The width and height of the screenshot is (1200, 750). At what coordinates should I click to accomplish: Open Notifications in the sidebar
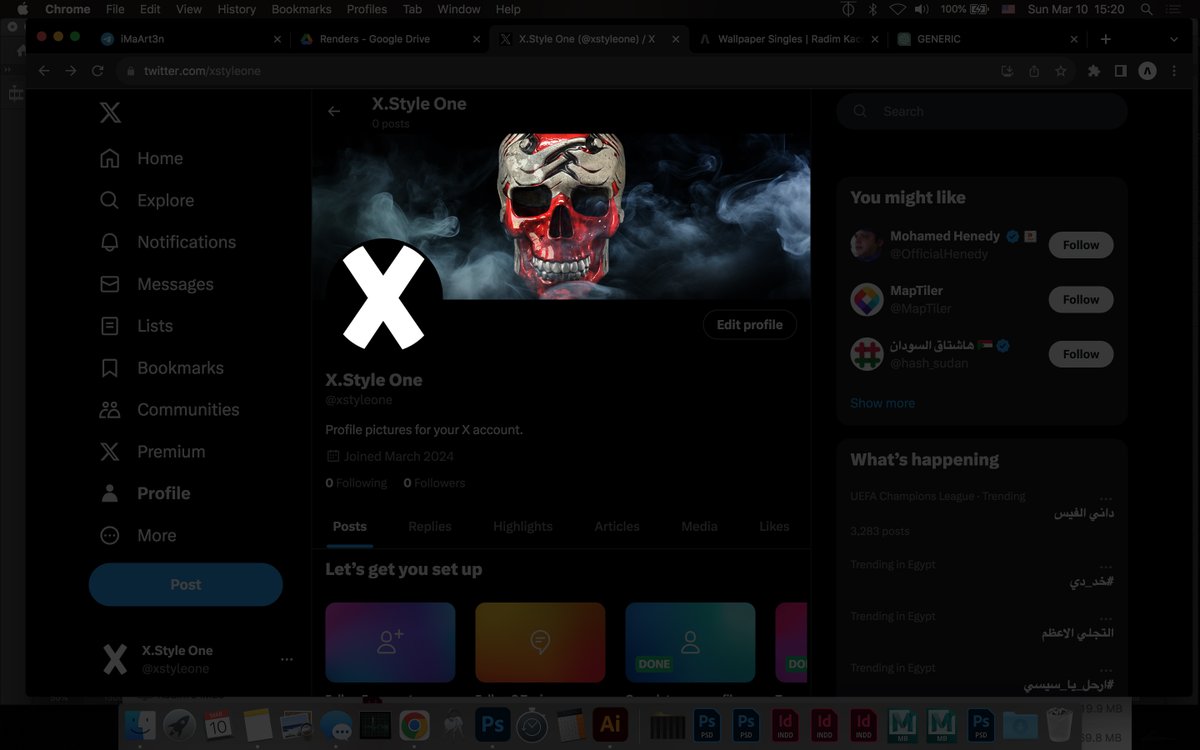pyautogui.click(x=168, y=242)
